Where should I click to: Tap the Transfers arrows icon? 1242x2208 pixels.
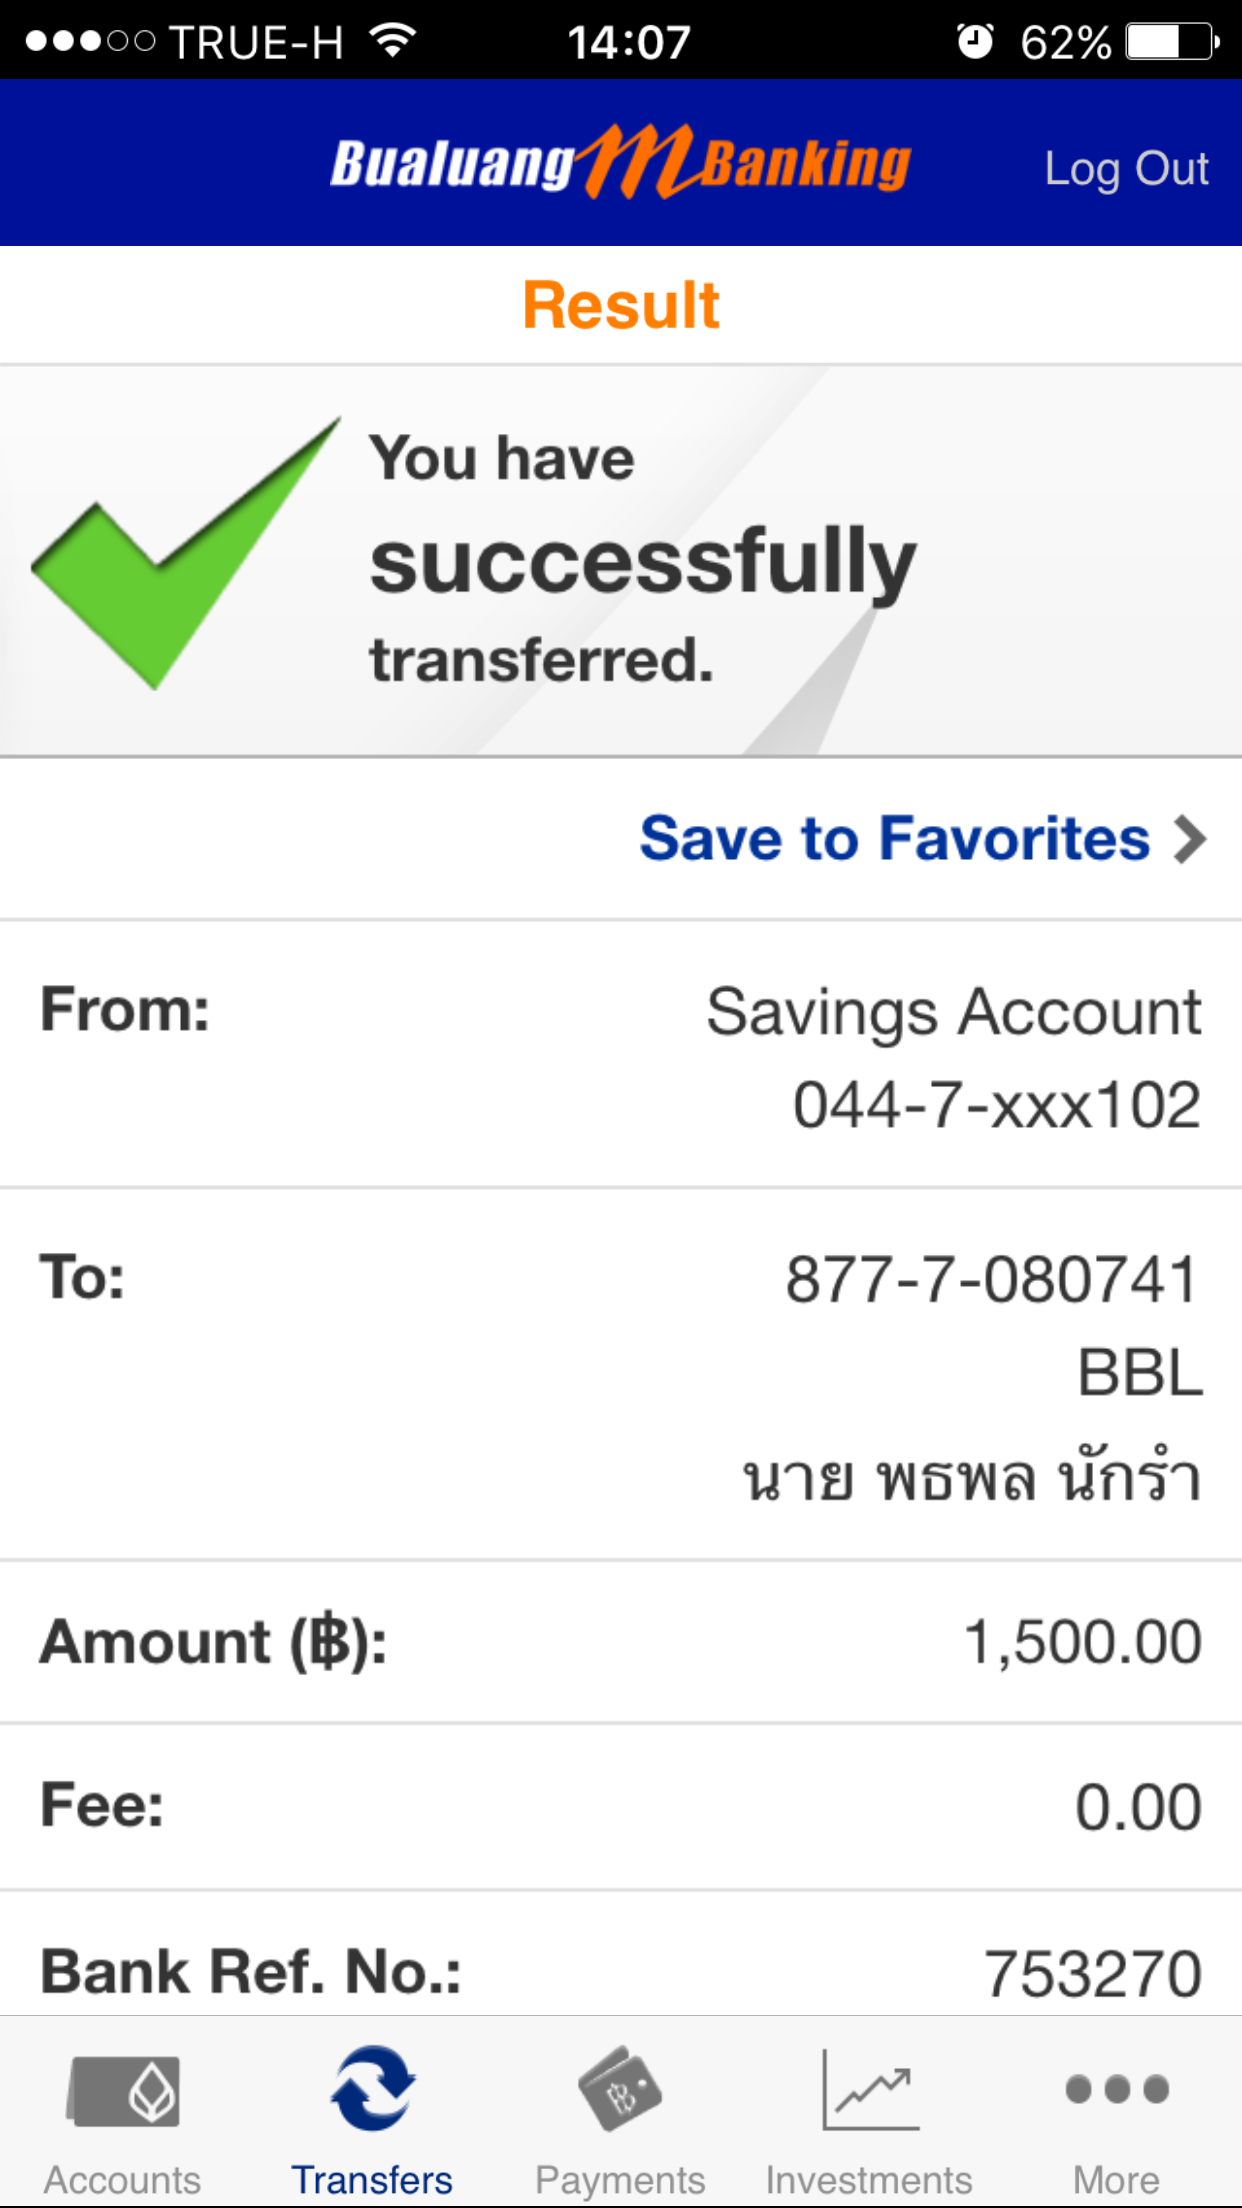(372, 2088)
